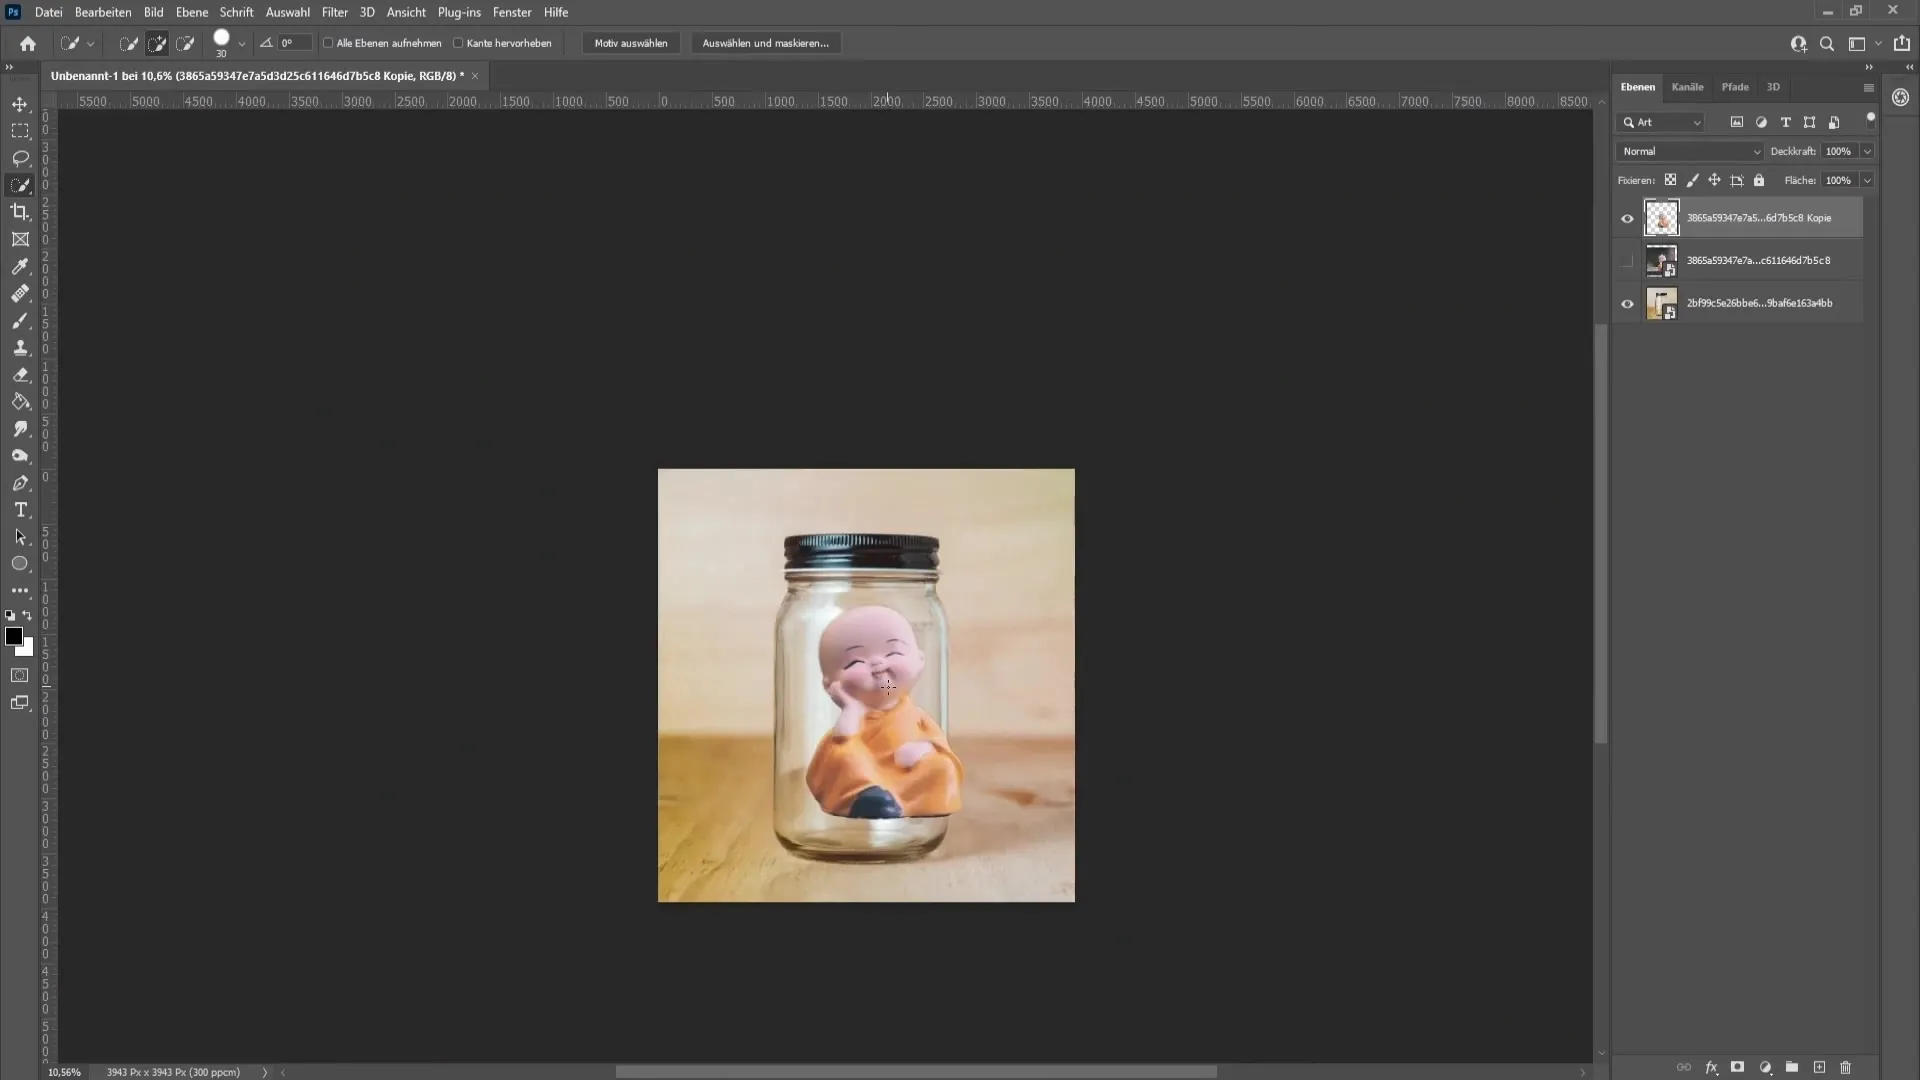Open the Edit Toolbar ellipsis

pos(20,591)
